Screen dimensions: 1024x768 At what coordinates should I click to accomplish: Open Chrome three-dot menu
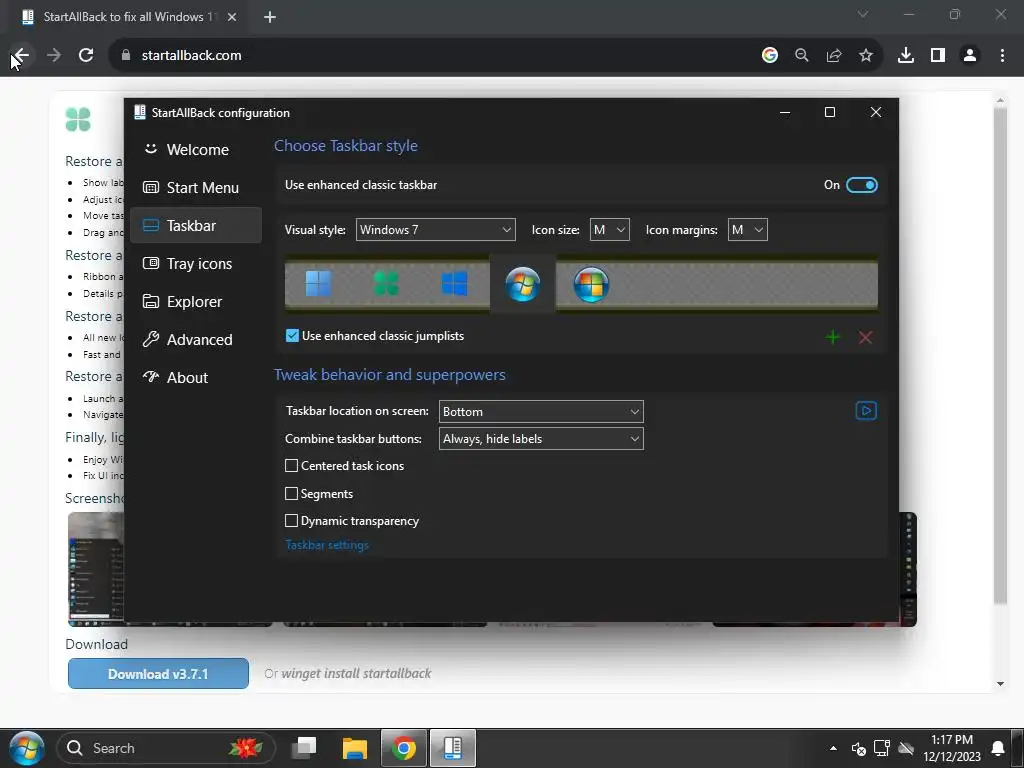(x=1002, y=56)
